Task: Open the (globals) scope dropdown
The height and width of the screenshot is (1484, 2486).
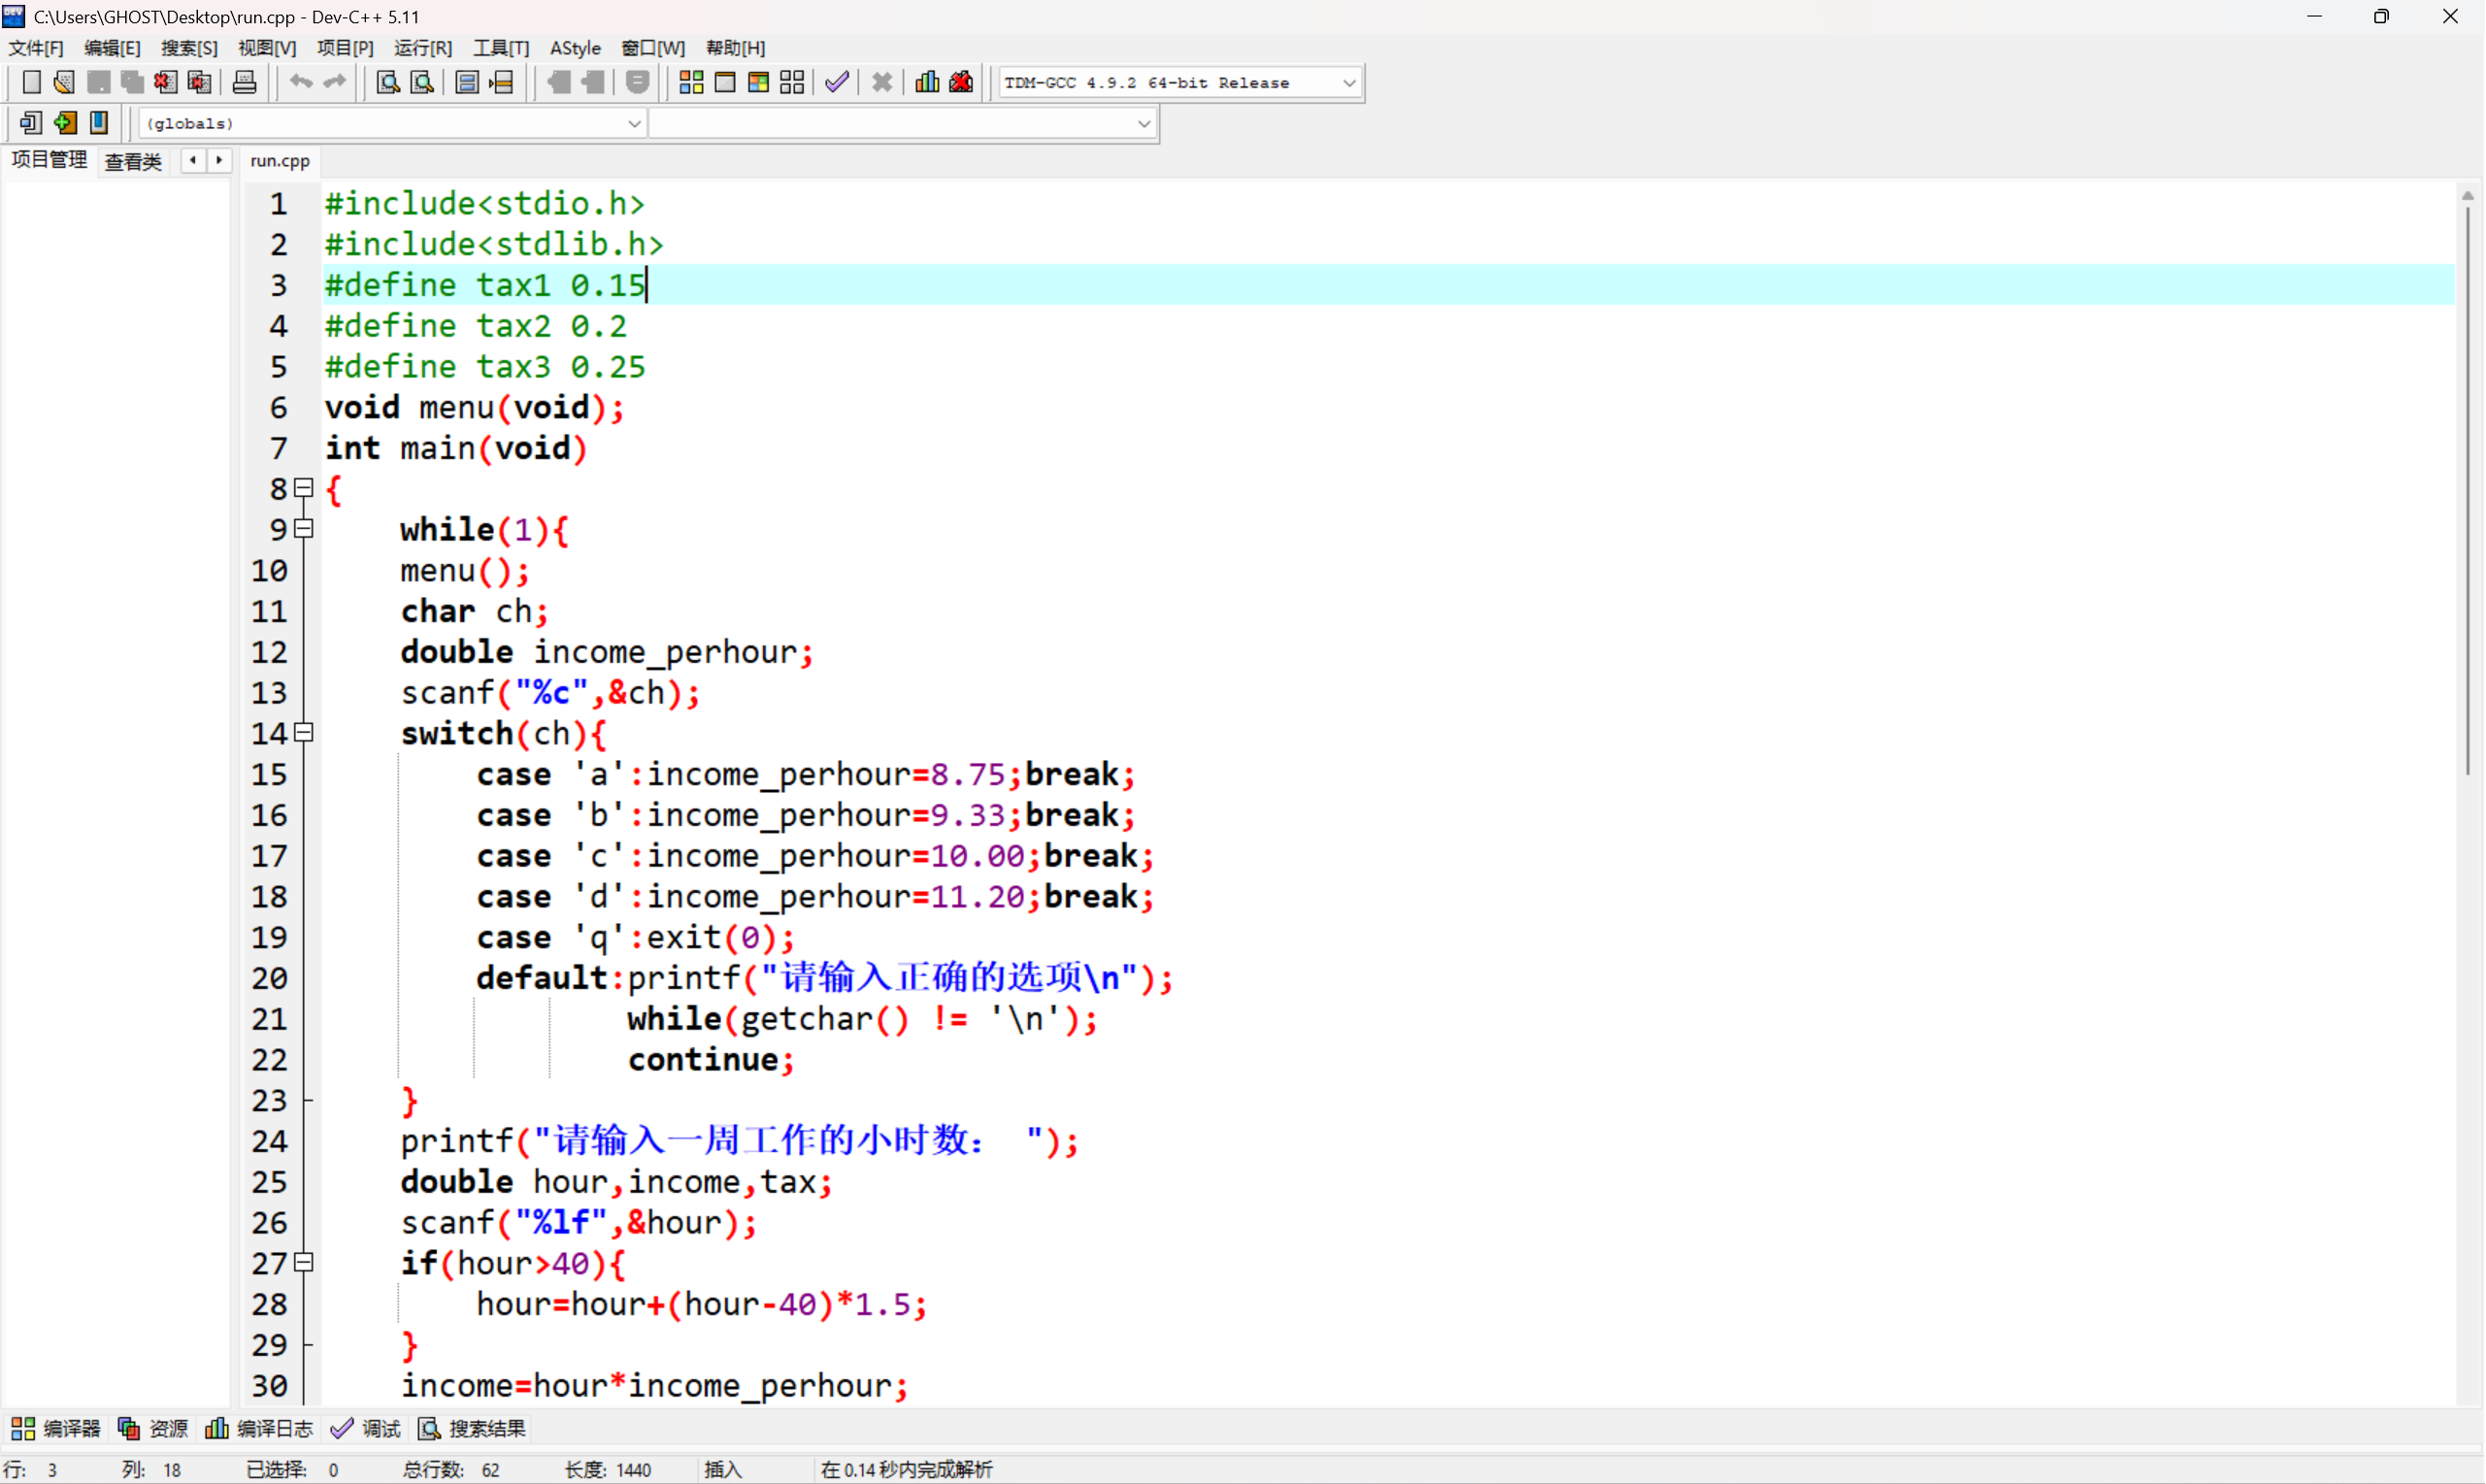Action: [633, 124]
